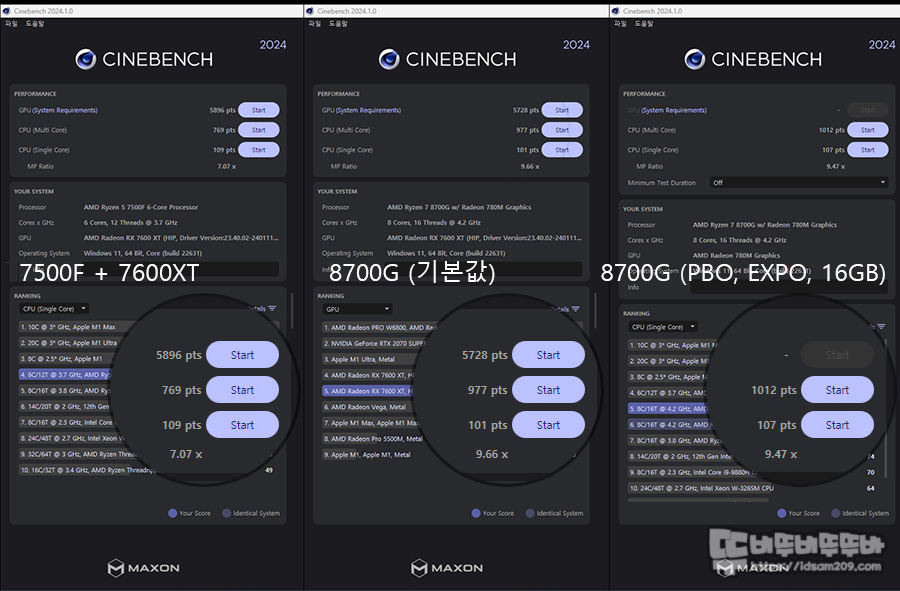Click the Cinebench sphere logo in left window
This screenshot has width=900, height=591.
pyautogui.click(x=86, y=59)
